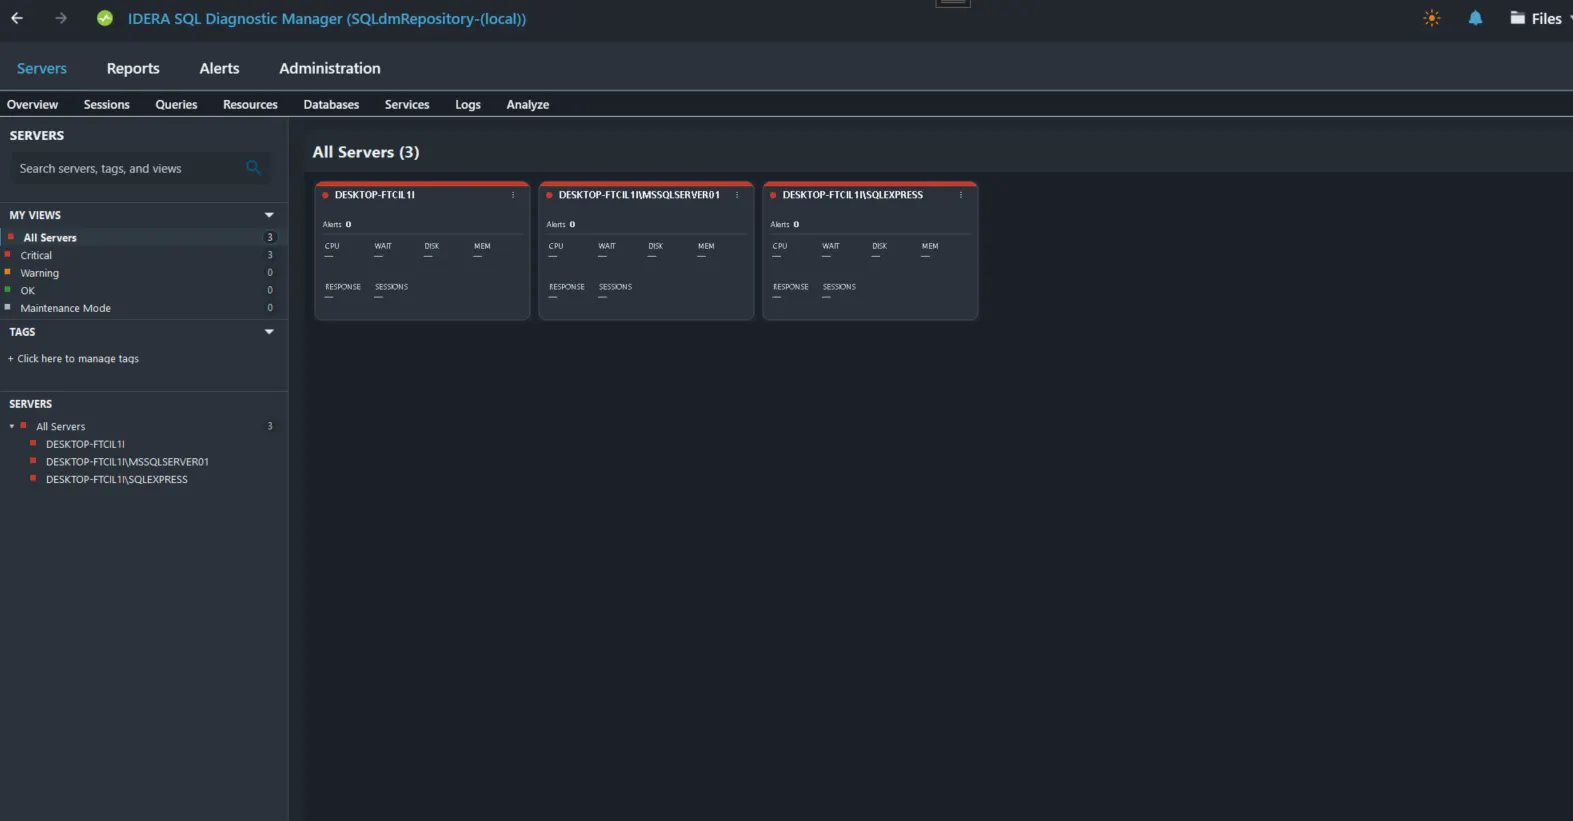Select DESKTOP-FTCIL1I\SQLEXPRESS in the servers tree
Image resolution: width=1573 pixels, height=821 pixels.
(x=116, y=479)
